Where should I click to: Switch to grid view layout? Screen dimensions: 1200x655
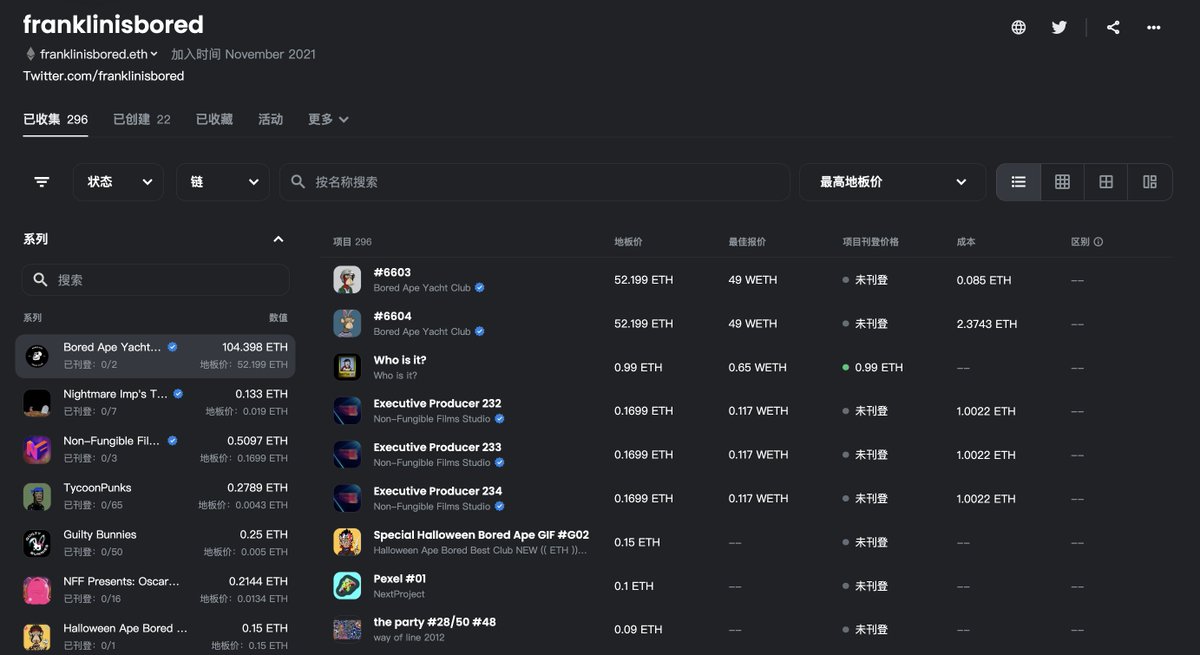coord(1062,182)
